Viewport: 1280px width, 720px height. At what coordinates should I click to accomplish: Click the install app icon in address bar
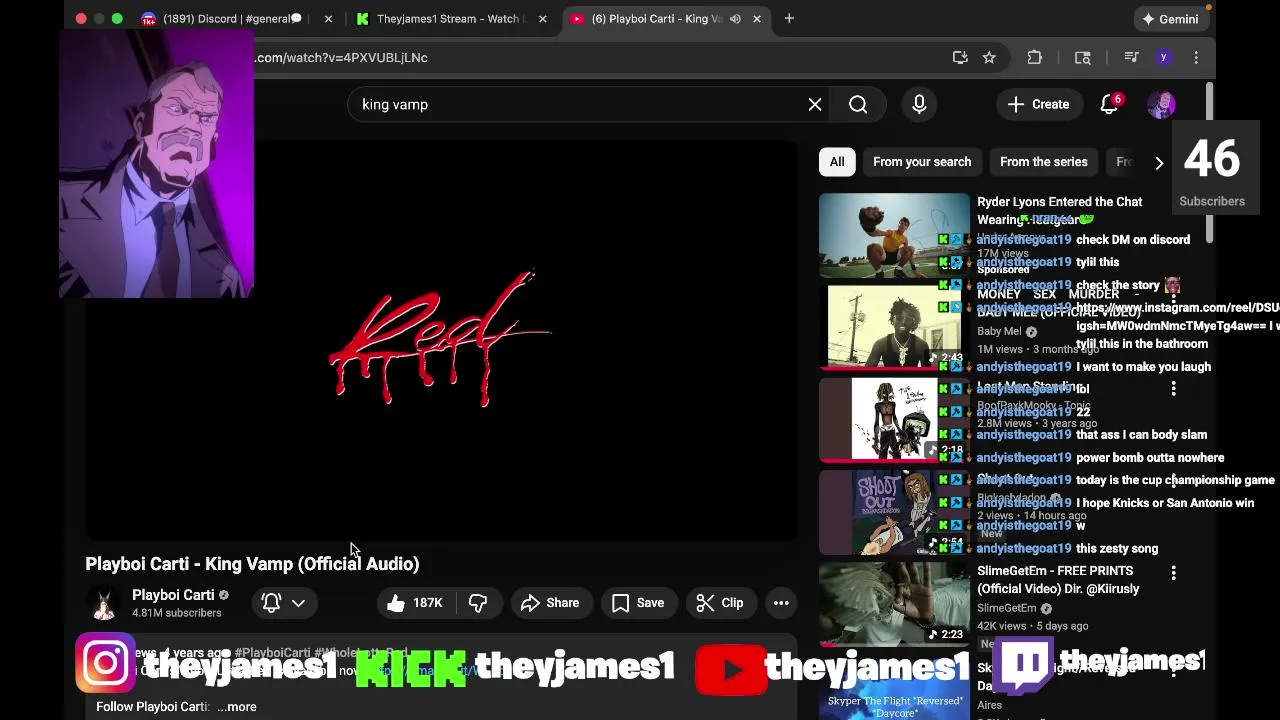[960, 57]
